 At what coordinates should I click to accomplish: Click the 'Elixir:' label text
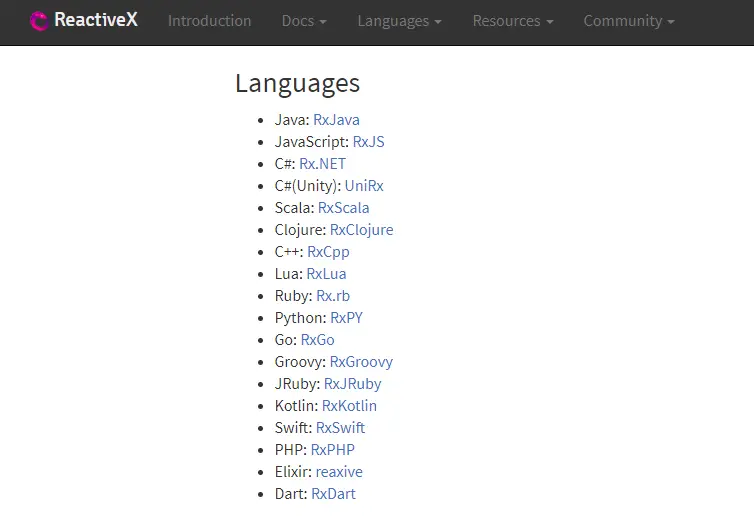pyautogui.click(x=293, y=472)
